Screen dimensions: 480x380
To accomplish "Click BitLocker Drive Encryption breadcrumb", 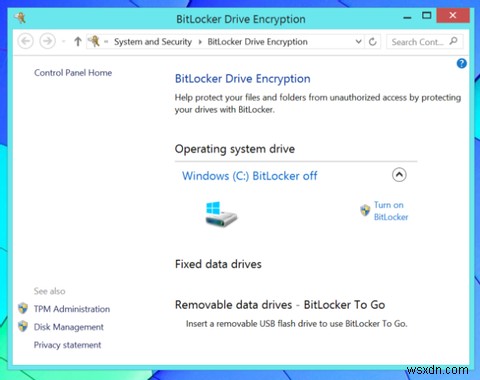I will (257, 42).
